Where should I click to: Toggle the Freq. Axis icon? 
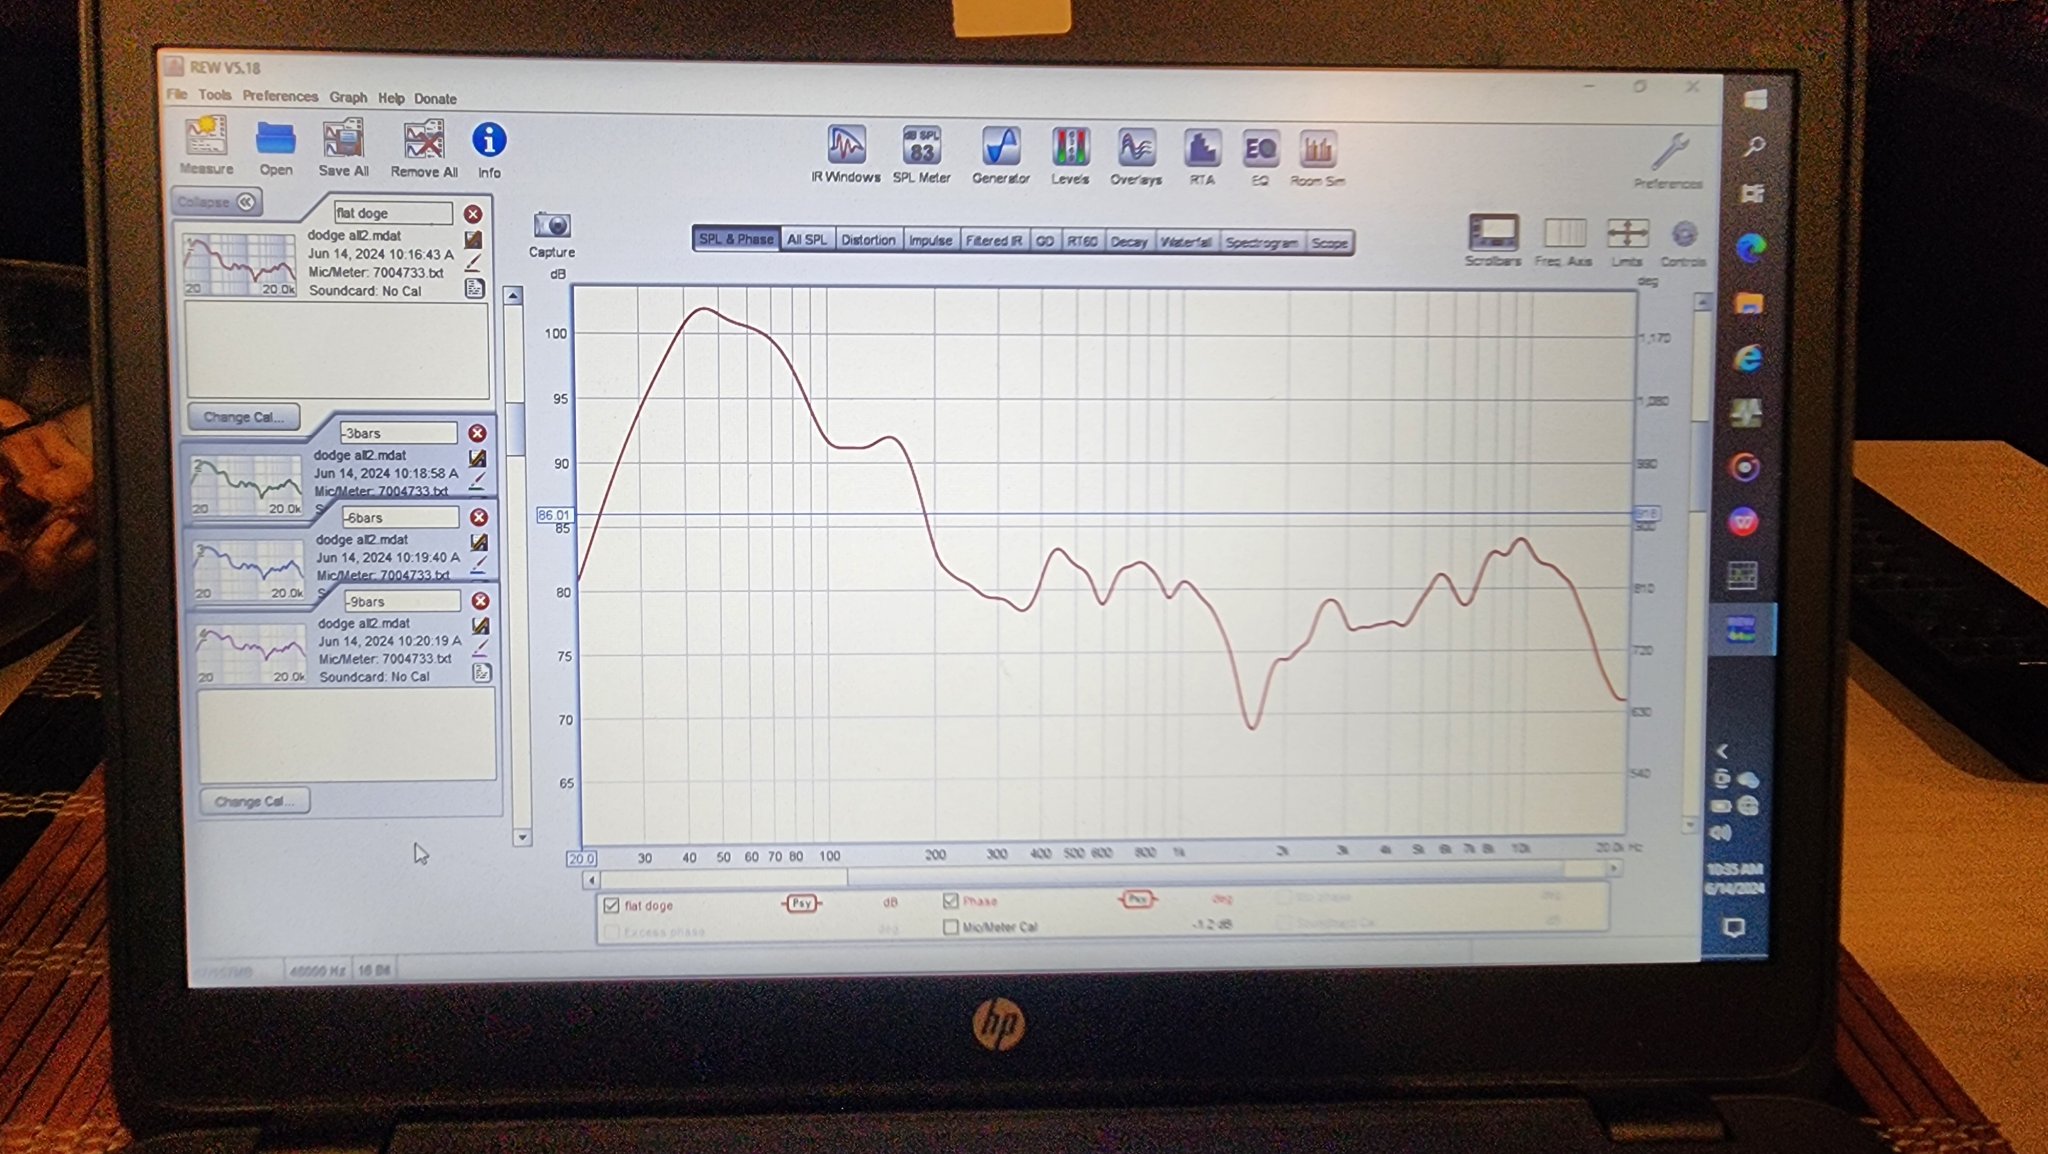(x=1564, y=233)
